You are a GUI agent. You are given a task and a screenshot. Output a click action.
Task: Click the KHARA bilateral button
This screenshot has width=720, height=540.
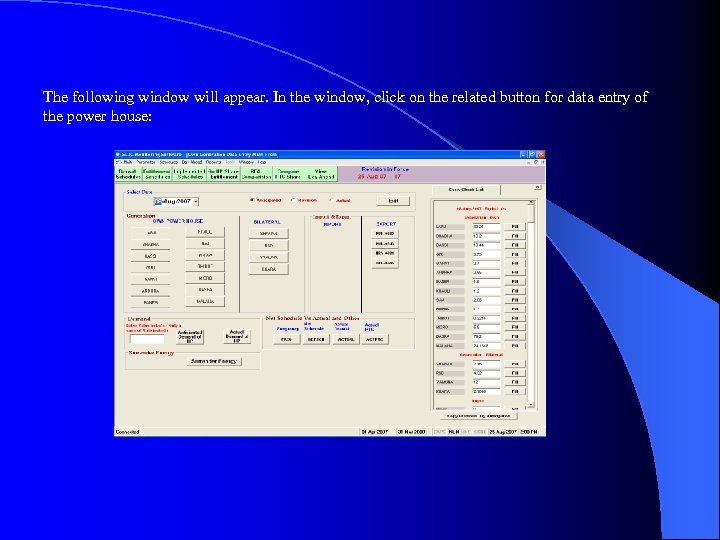[269, 269]
